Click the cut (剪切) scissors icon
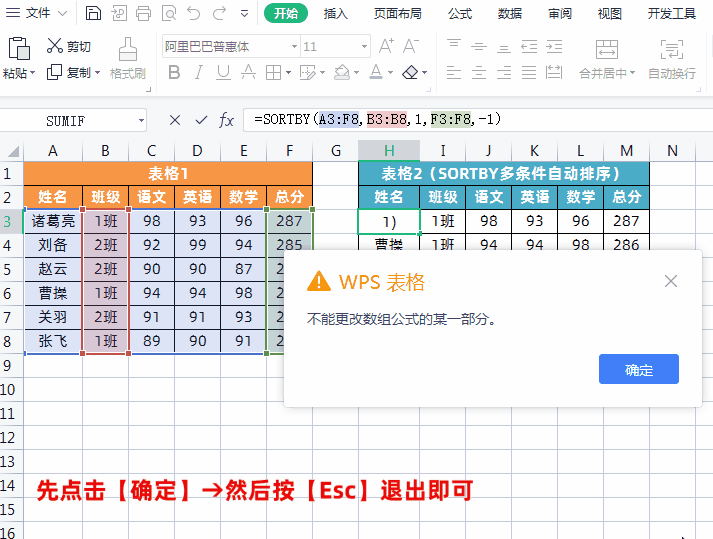This screenshot has height=539, width=713. point(55,46)
